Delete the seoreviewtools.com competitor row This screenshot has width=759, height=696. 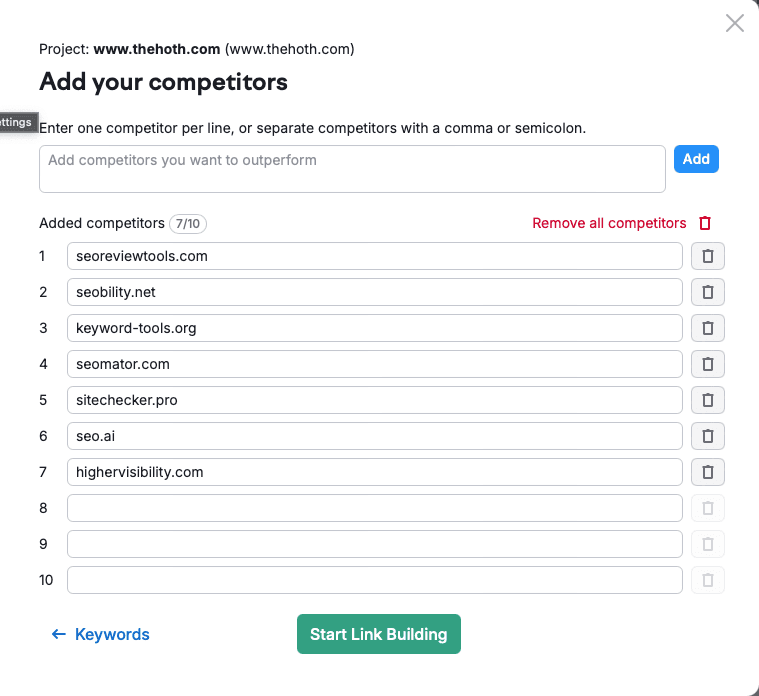click(708, 256)
